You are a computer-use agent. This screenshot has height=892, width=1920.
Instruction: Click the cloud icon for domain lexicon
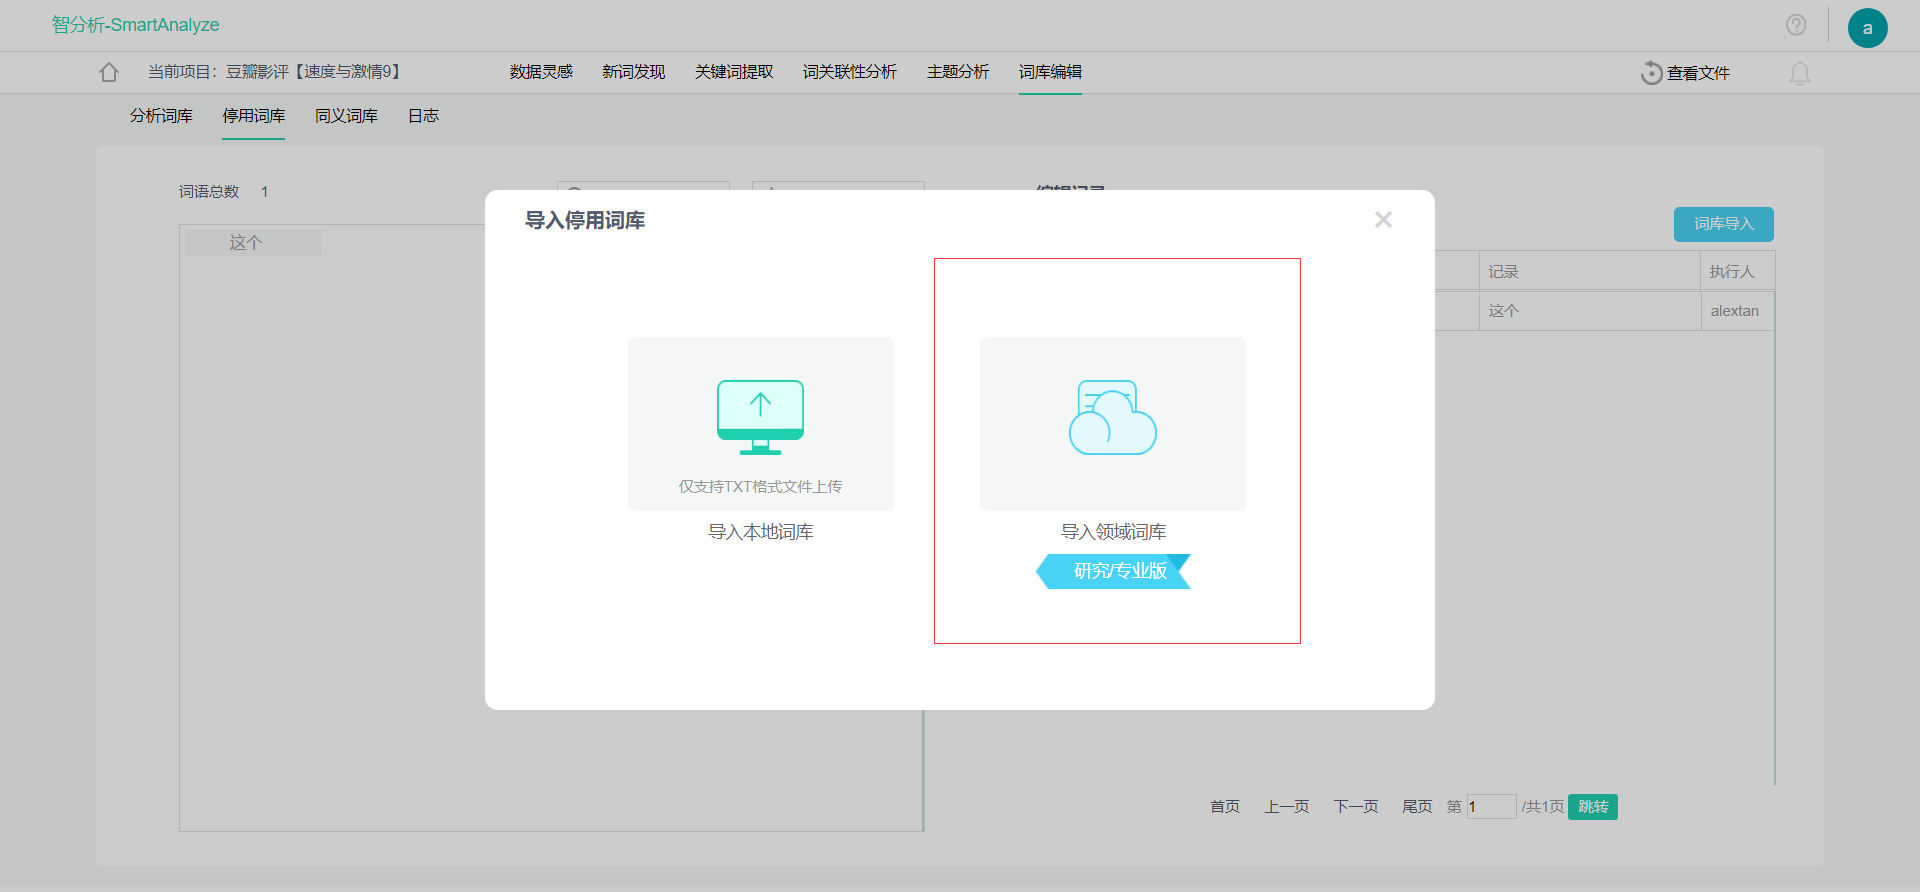pyautogui.click(x=1112, y=417)
